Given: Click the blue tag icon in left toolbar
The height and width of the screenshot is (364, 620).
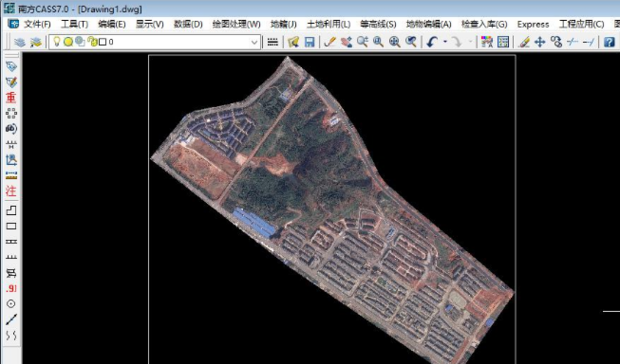Looking at the screenshot, I should (11, 66).
